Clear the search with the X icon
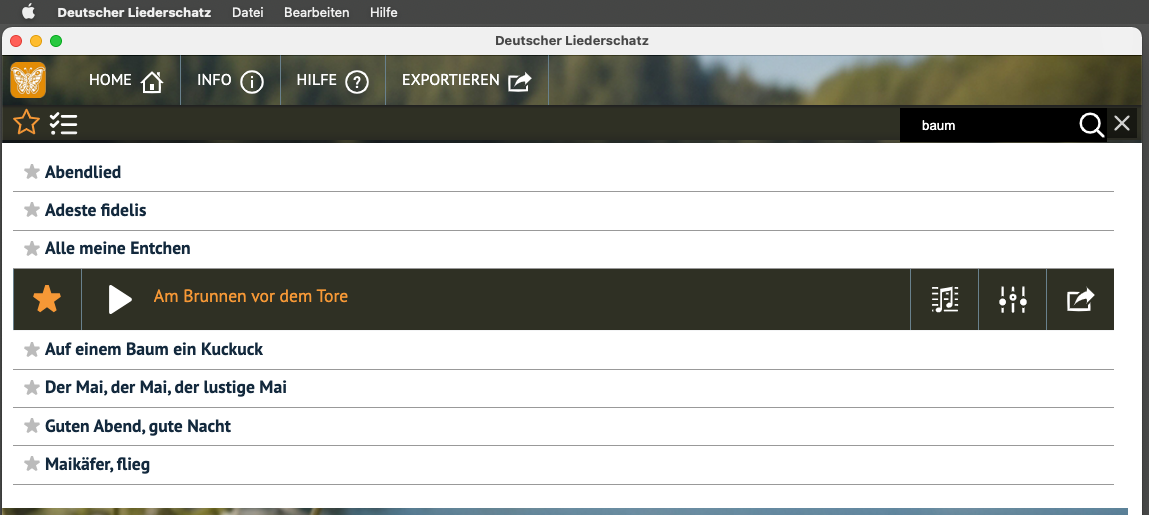The height and width of the screenshot is (515, 1149). [1122, 124]
